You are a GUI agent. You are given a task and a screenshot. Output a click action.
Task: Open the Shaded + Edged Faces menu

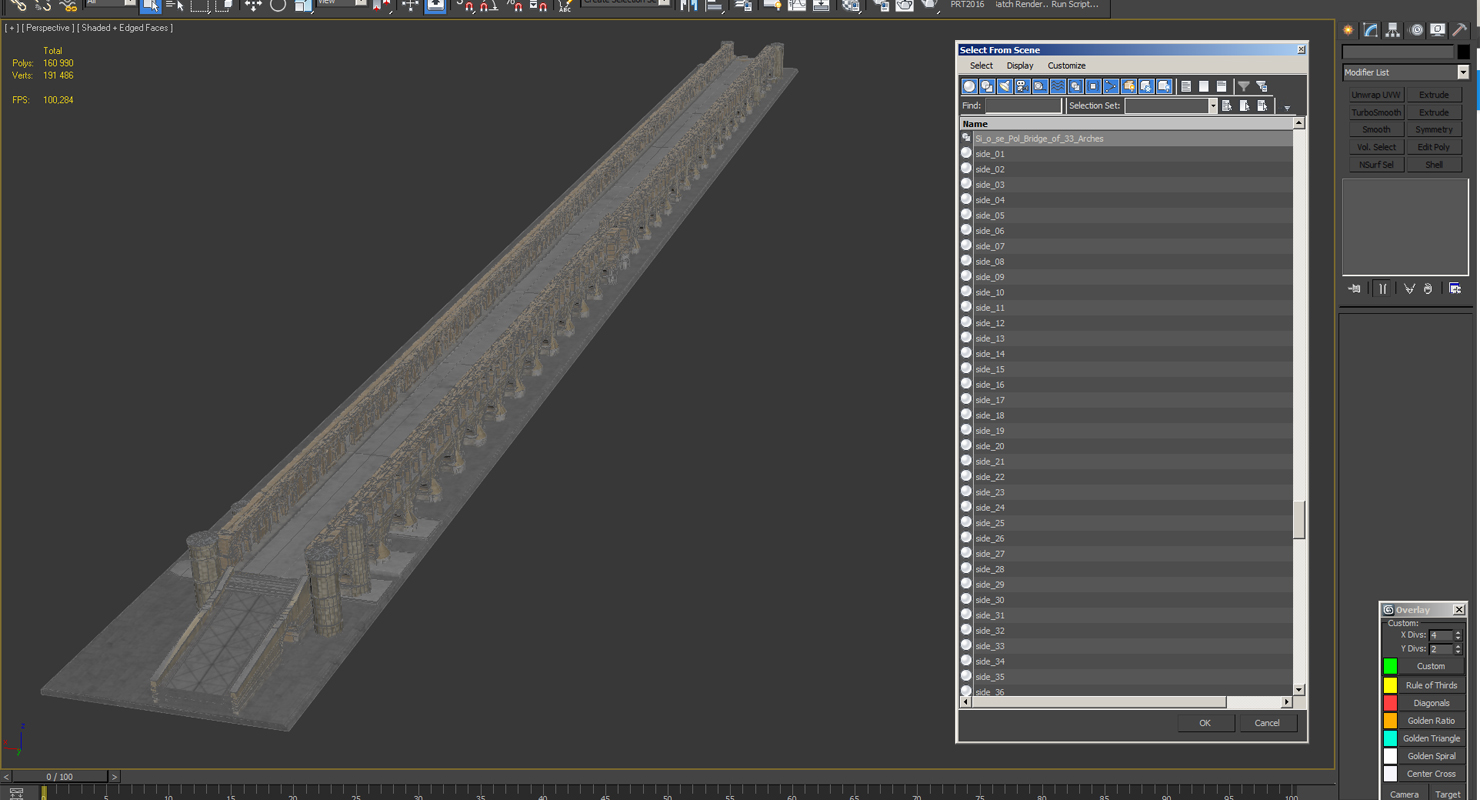pos(125,28)
